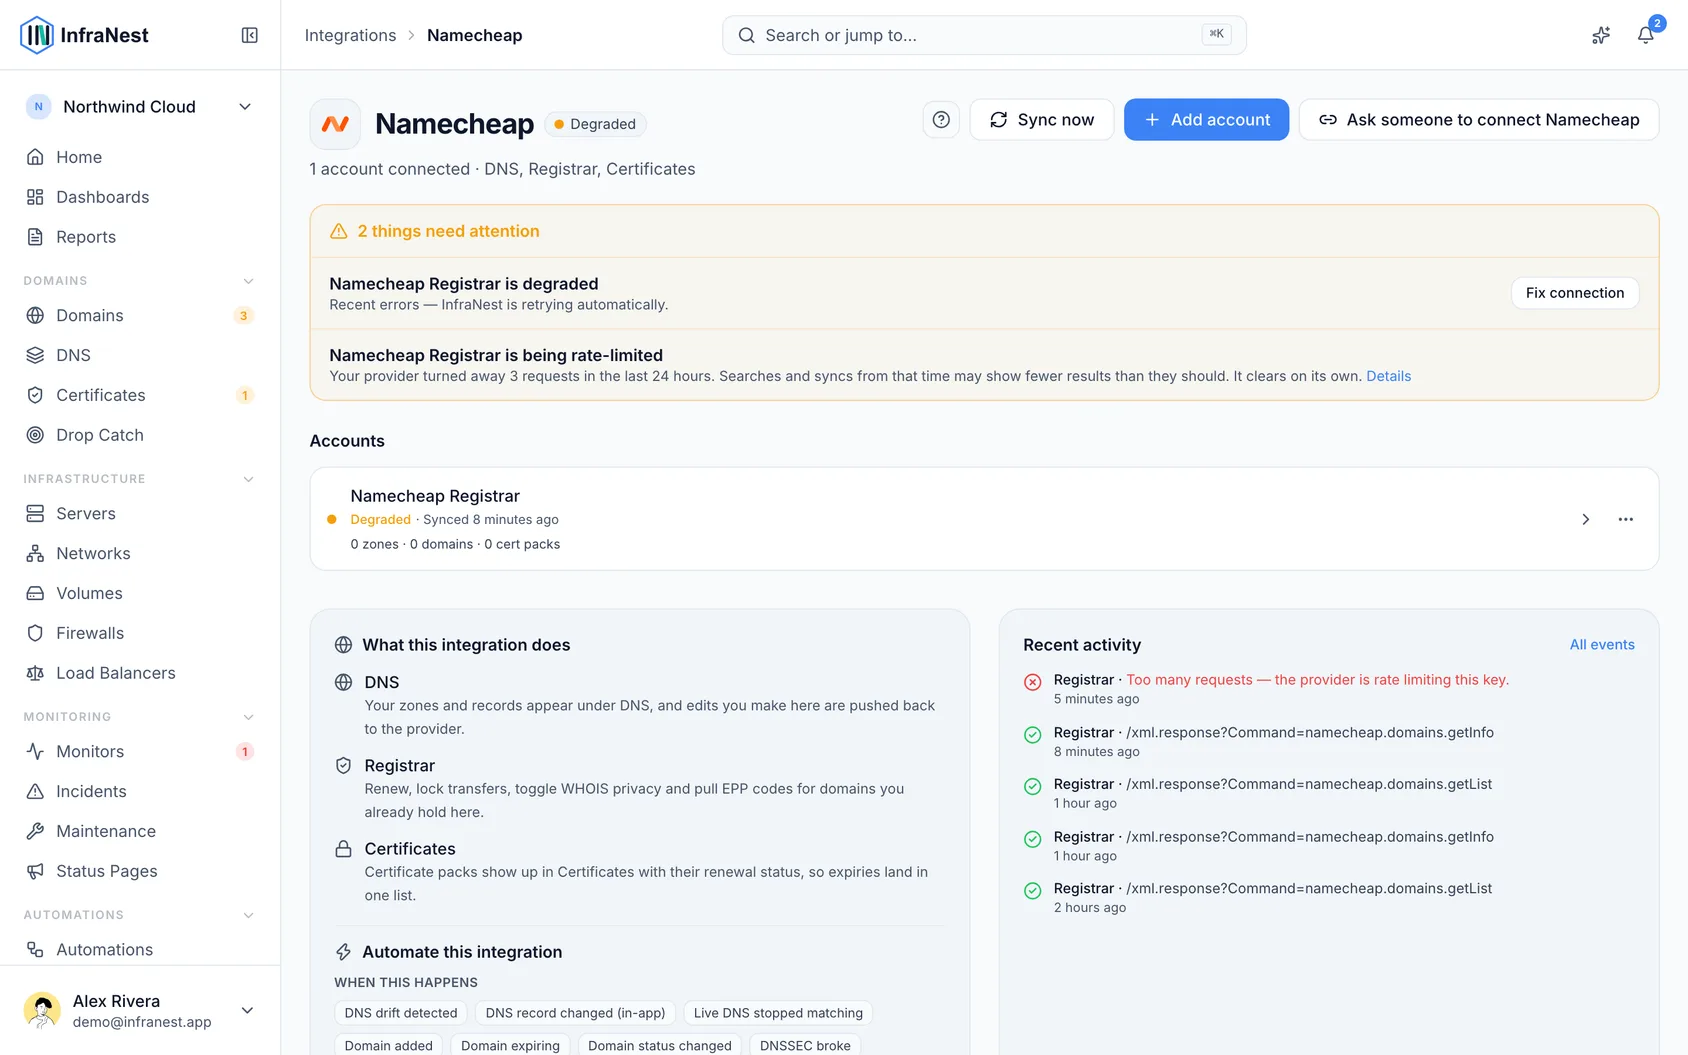The height and width of the screenshot is (1055, 1688).
Task: Select the Live DNS stopped matching chip
Action: (778, 1013)
